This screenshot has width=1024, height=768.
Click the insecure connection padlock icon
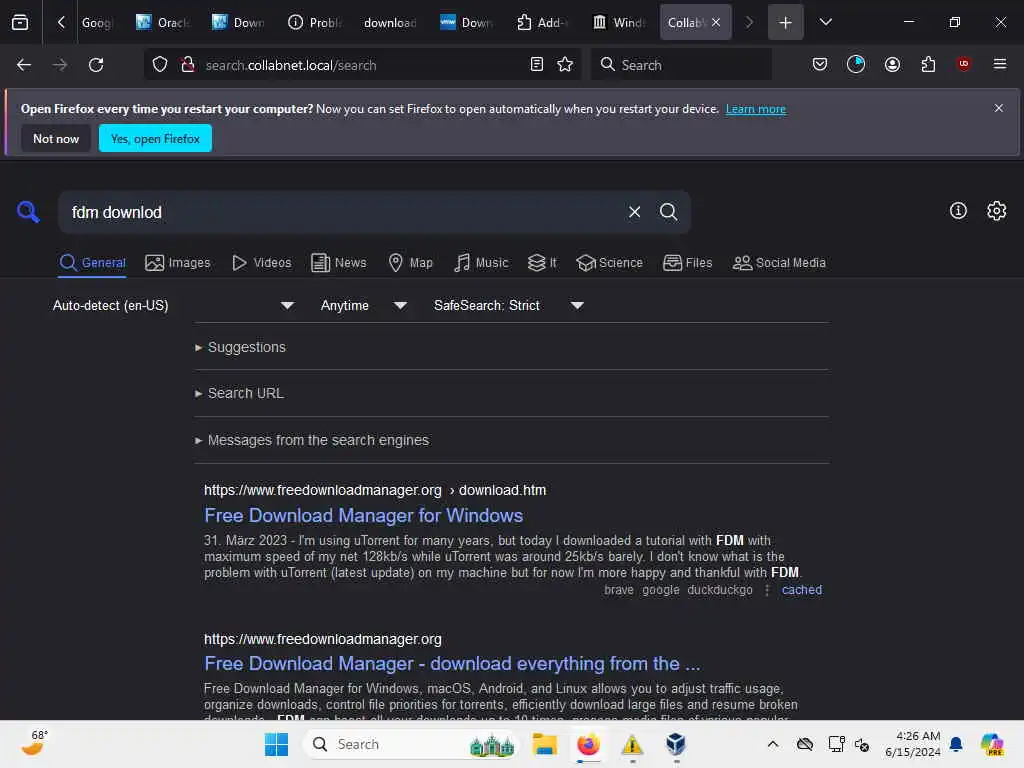188,65
